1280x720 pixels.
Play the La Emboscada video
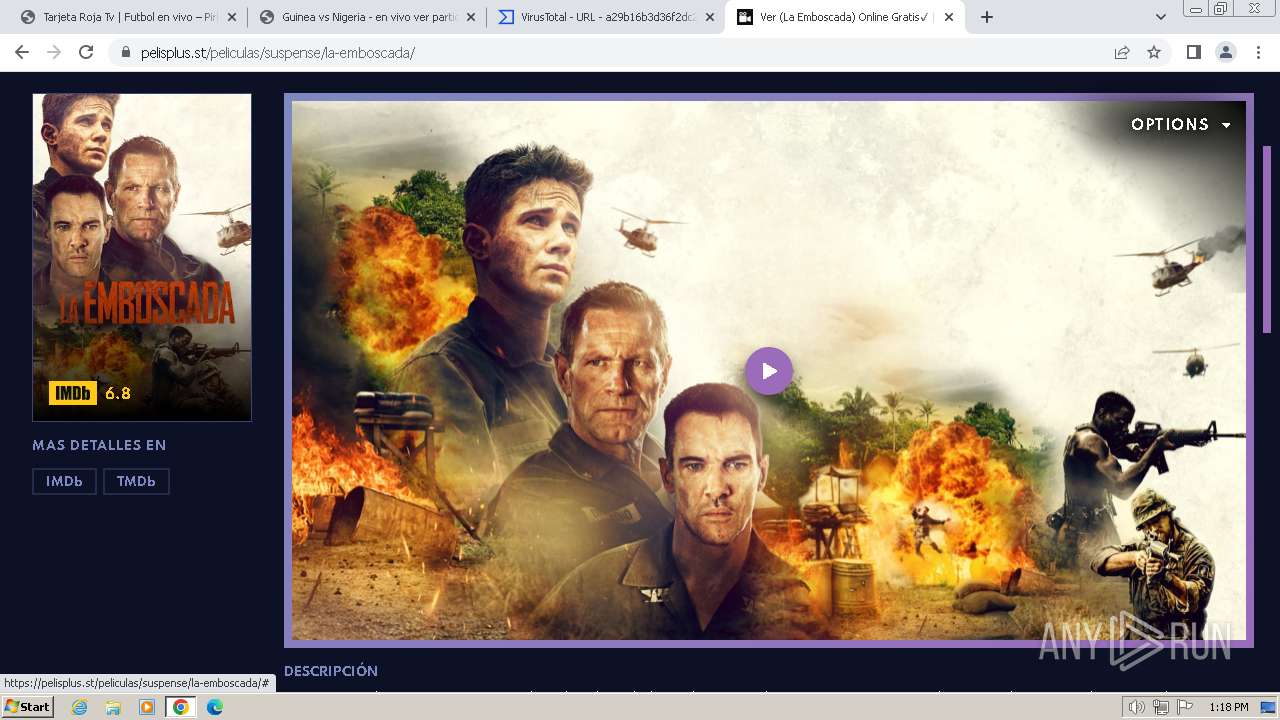coord(768,371)
